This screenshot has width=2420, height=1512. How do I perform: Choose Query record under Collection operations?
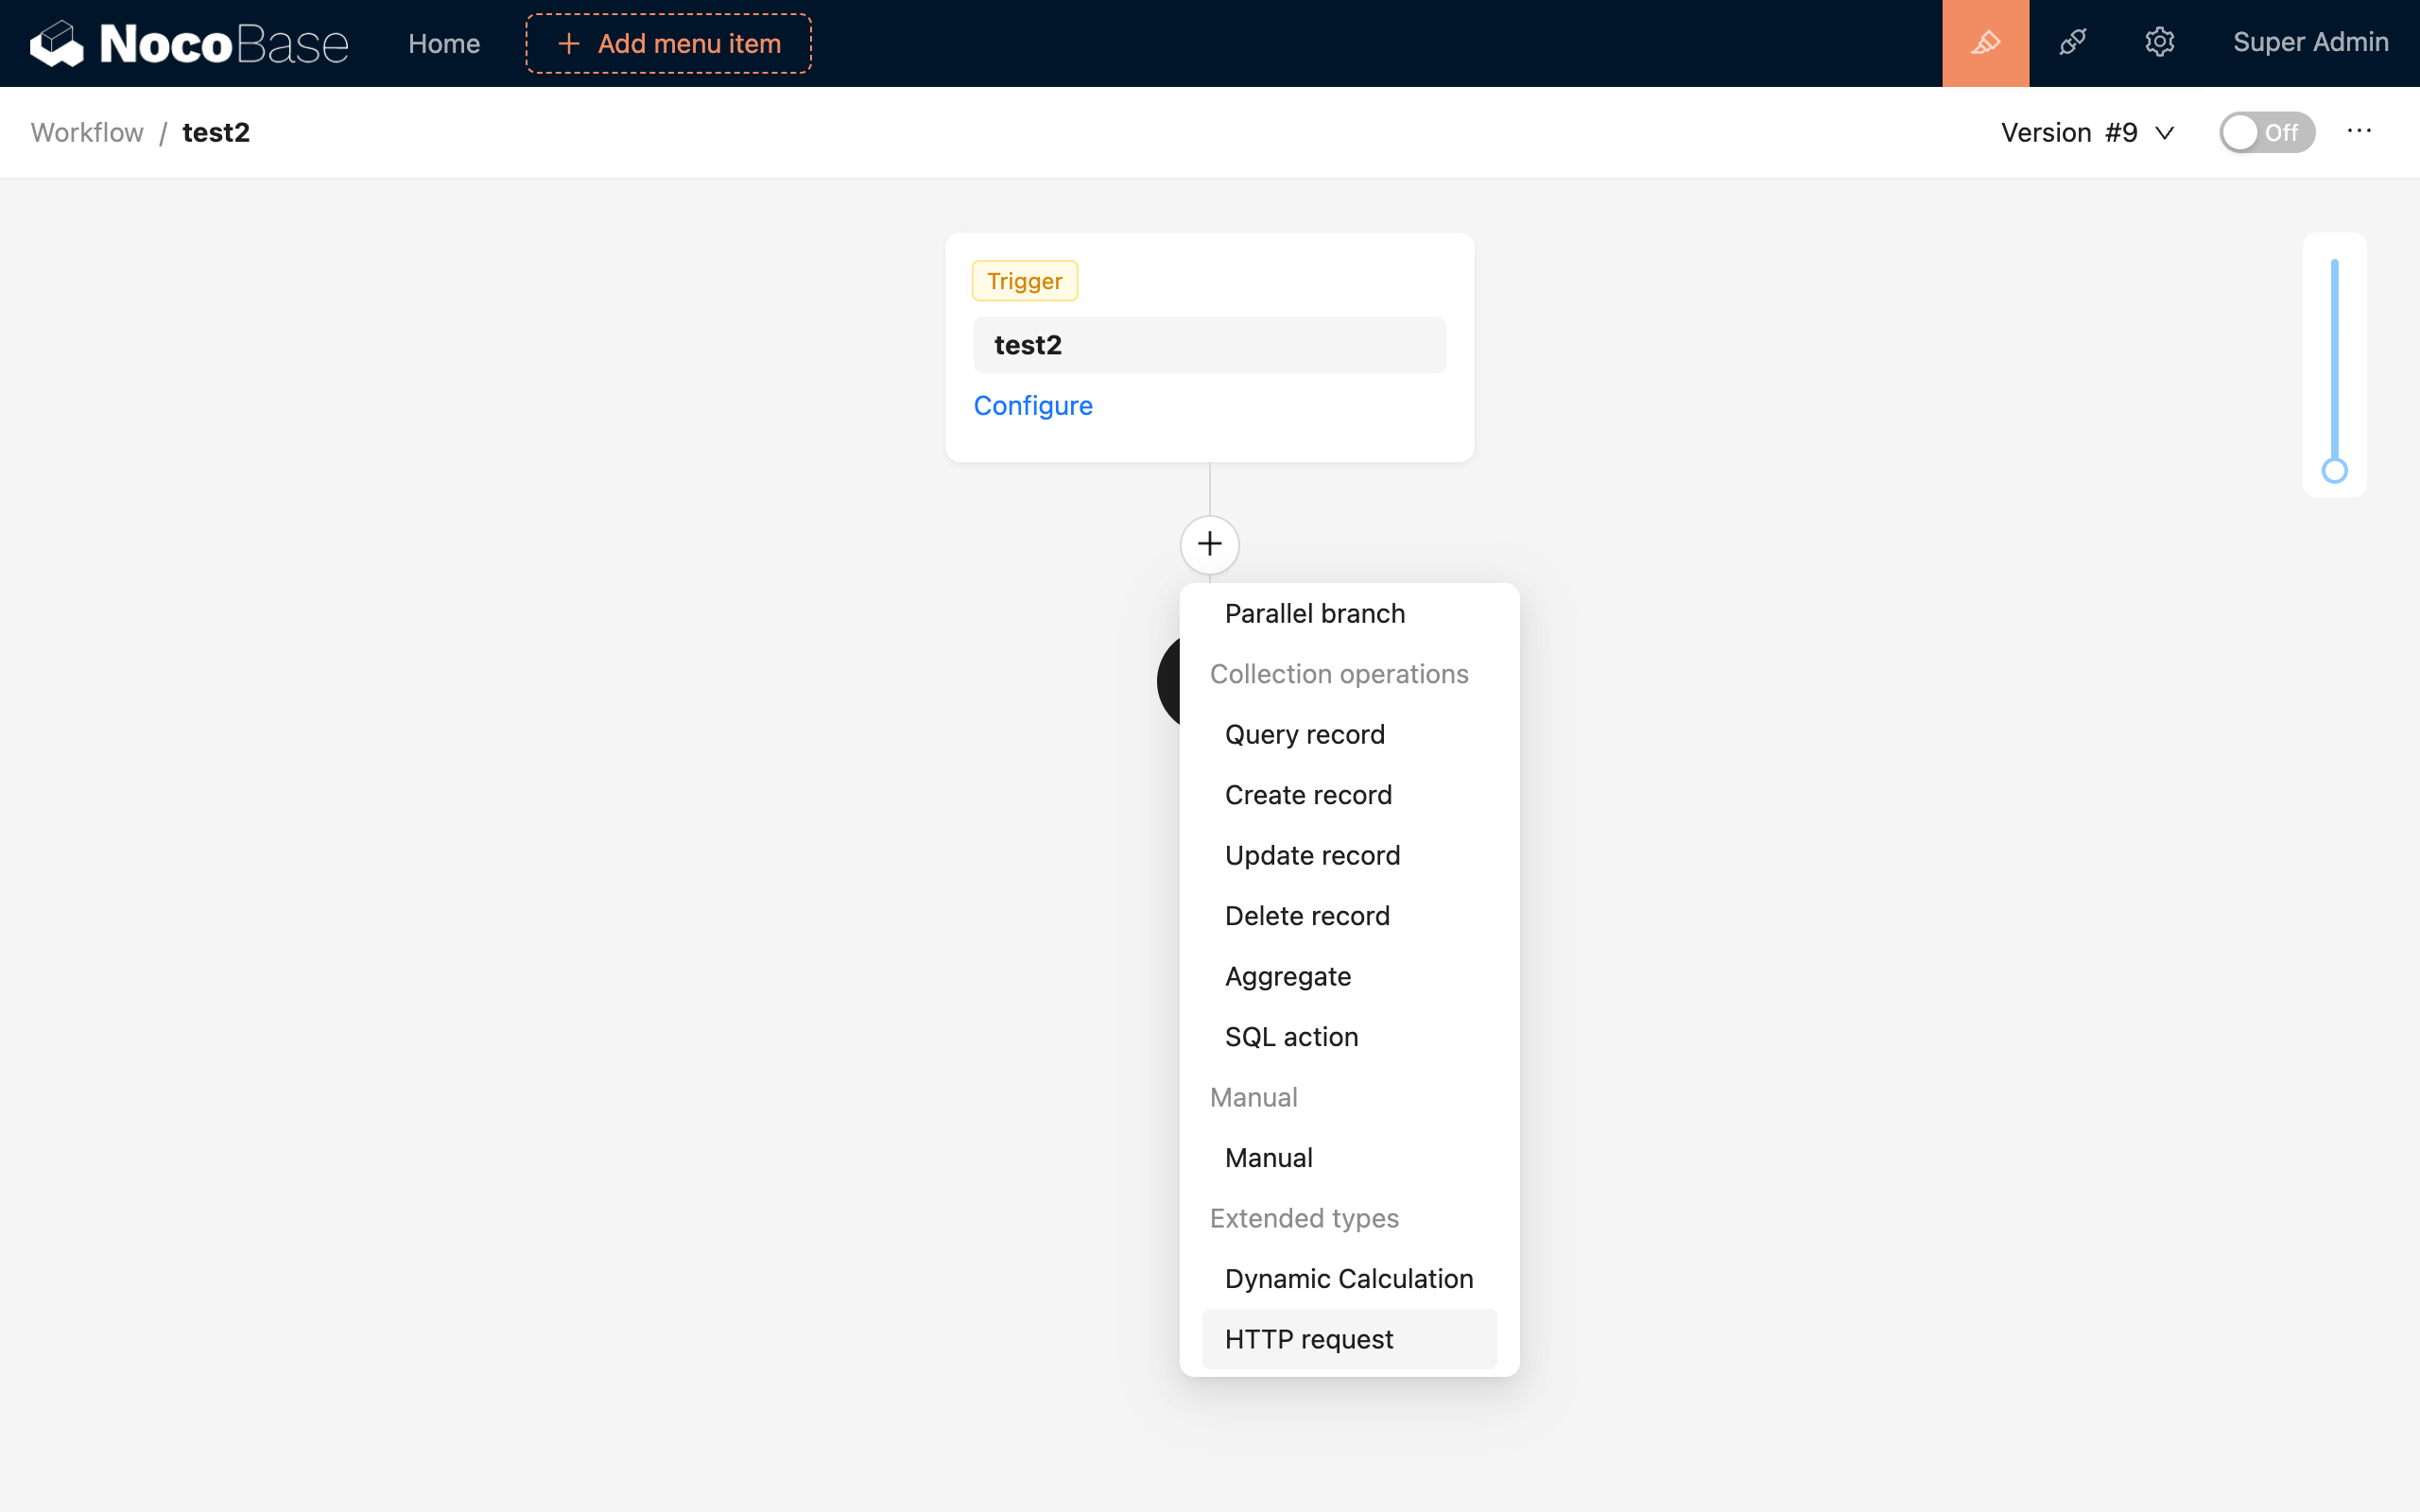pyautogui.click(x=1303, y=733)
